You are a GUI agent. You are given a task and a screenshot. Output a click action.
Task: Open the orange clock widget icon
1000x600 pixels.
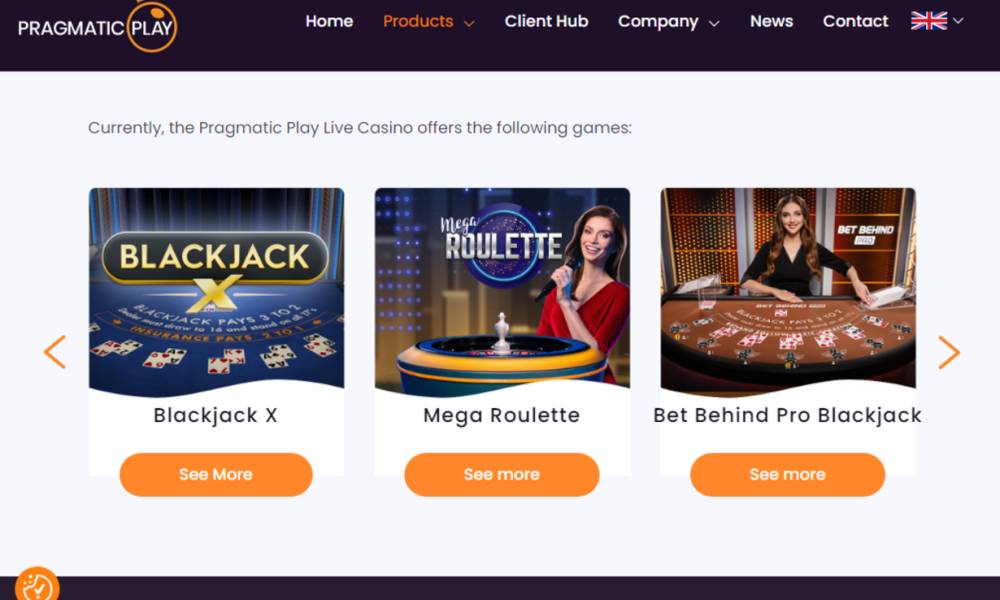click(x=37, y=585)
